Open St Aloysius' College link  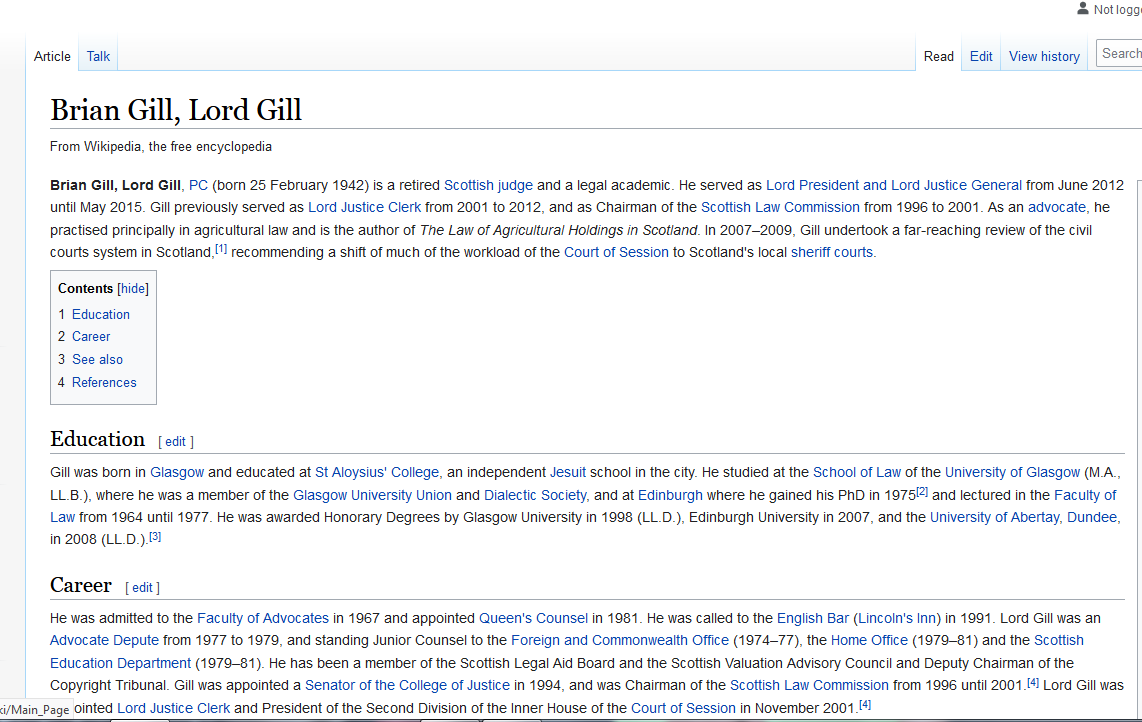pyautogui.click(x=377, y=472)
